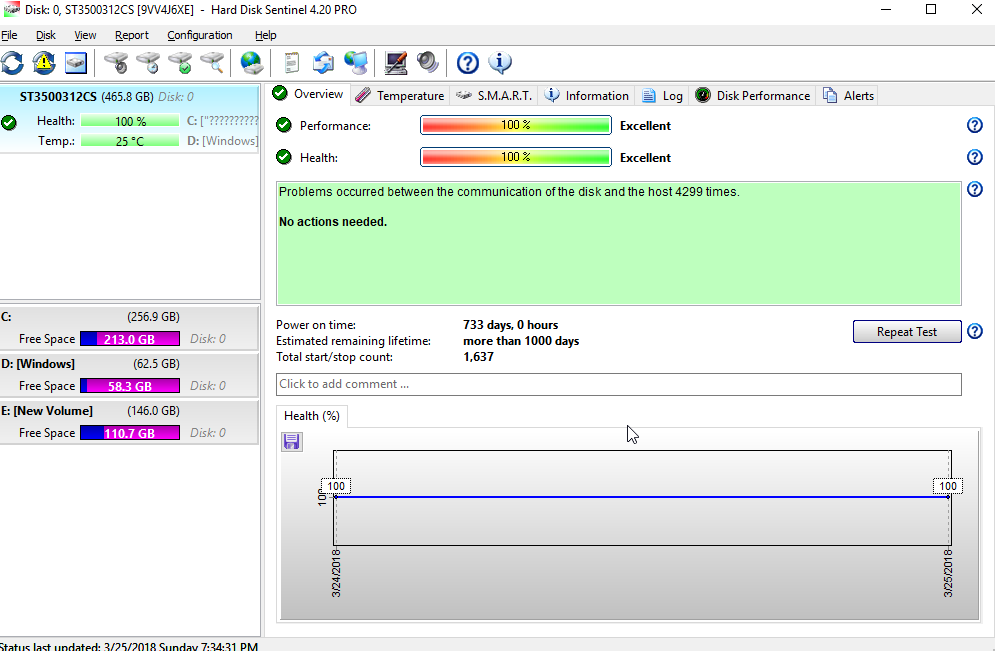995x651 pixels.
Task: Open the disk with stethoscope test icon
Action: (x=116, y=63)
